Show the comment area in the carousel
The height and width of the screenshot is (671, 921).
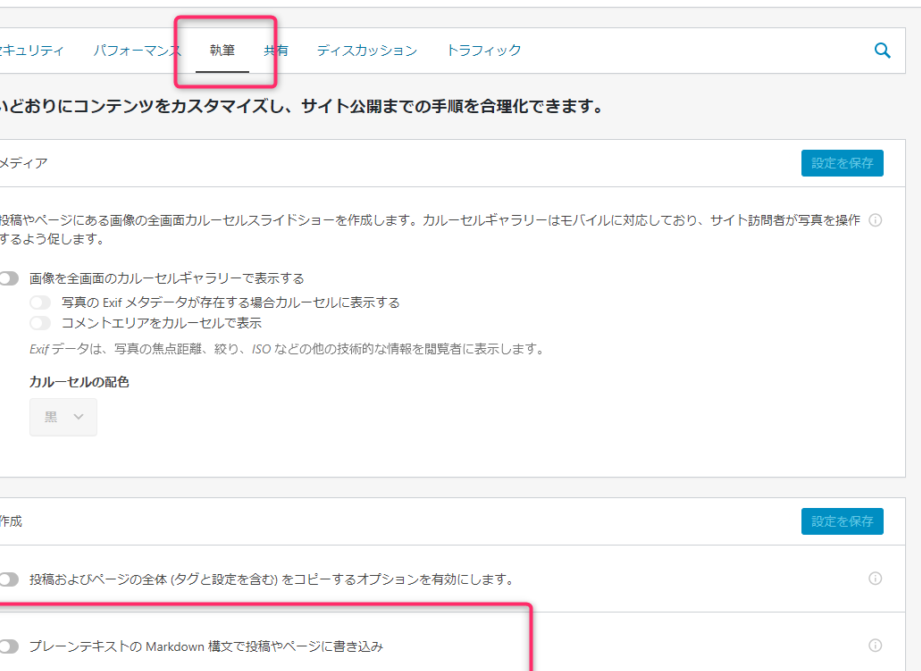coord(40,322)
